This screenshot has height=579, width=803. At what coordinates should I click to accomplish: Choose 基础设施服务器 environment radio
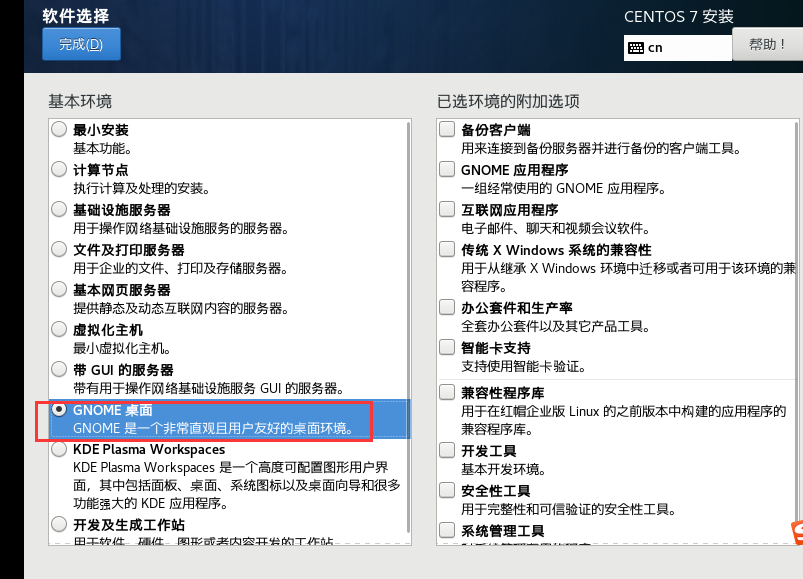[59, 209]
